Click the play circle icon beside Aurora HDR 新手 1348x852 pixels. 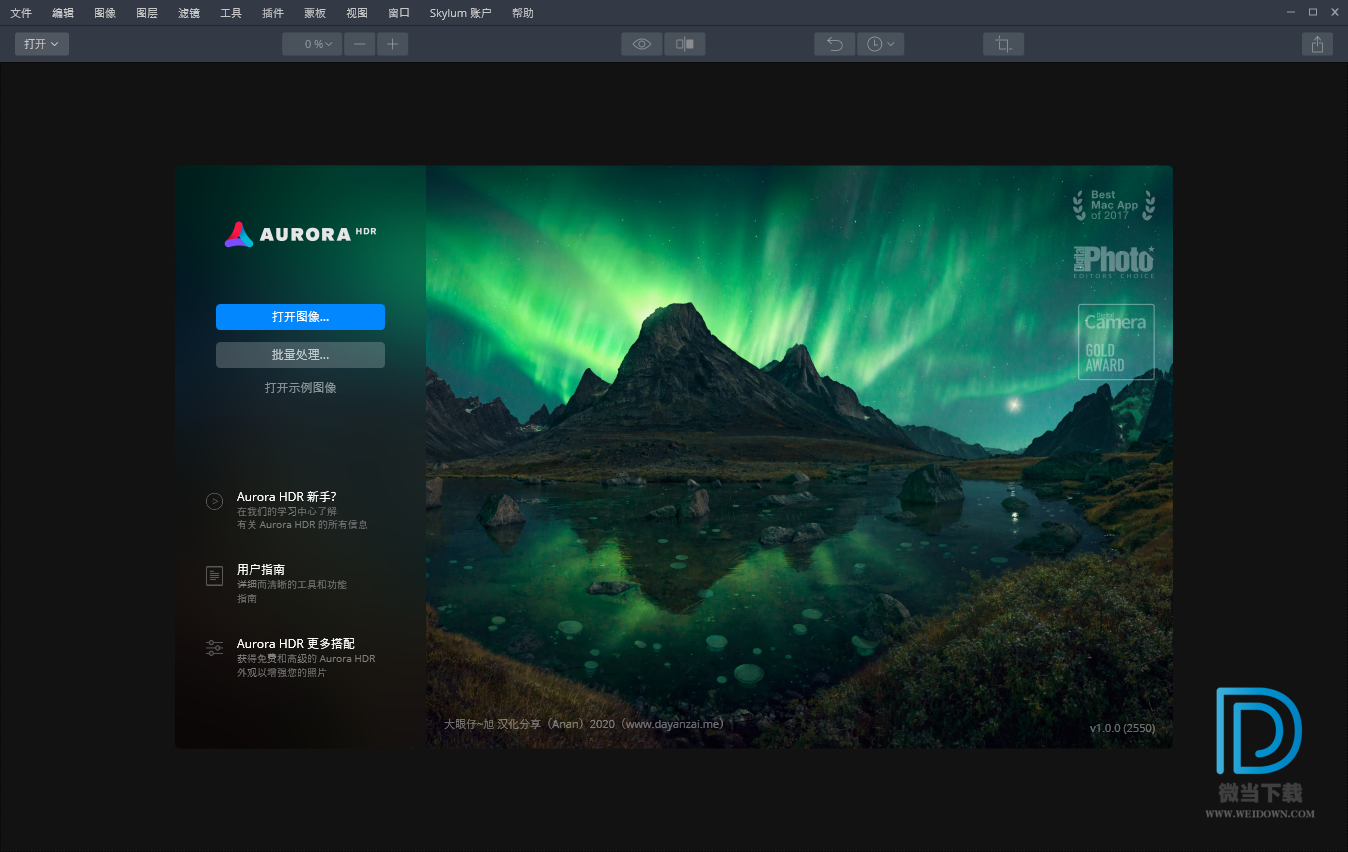coord(214,501)
